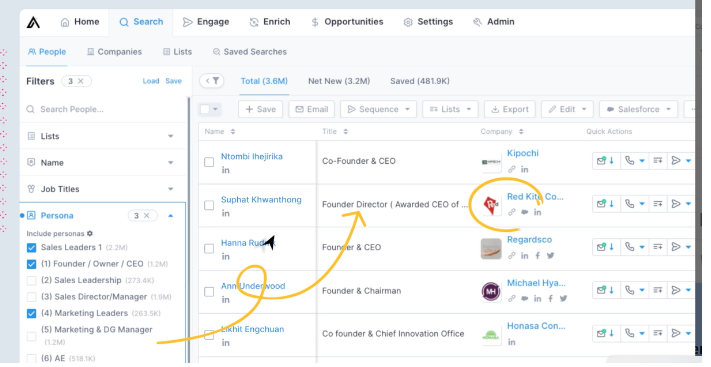Open the Kipochi company link
This screenshot has width=711, height=367.
click(x=523, y=153)
